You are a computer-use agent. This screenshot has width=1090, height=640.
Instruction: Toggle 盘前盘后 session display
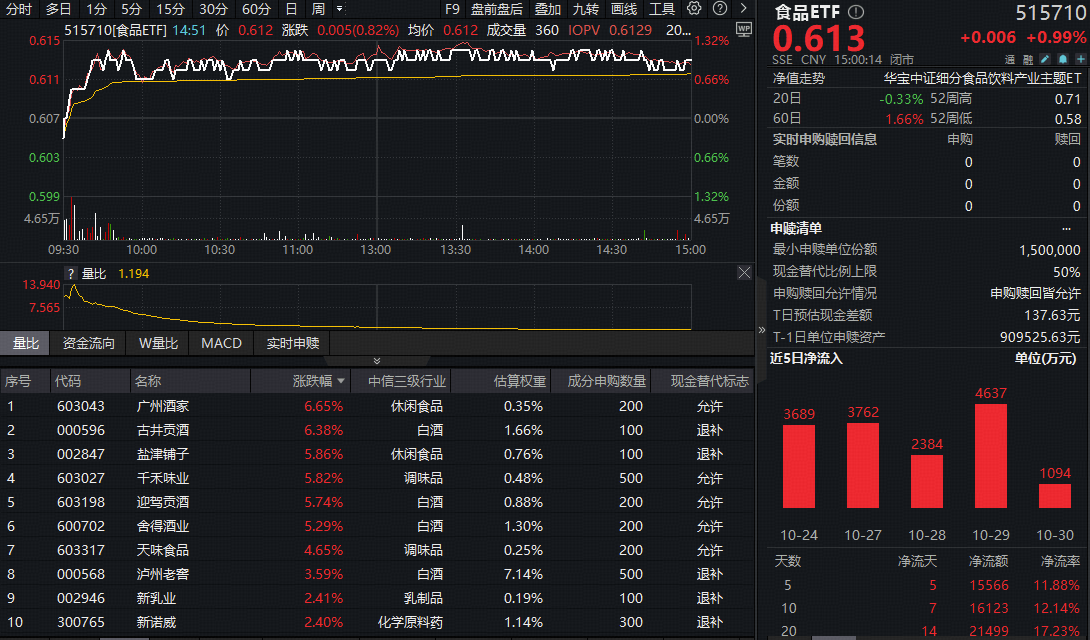[497, 9]
